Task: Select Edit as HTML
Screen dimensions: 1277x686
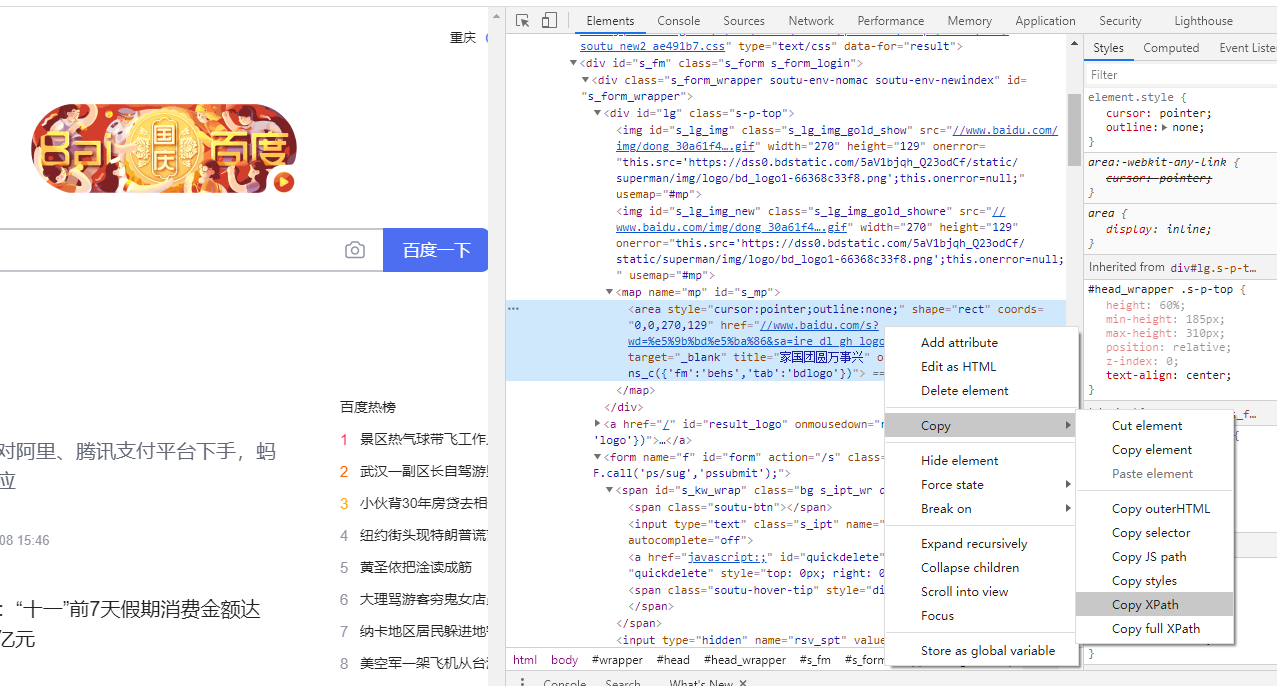Action: [980, 367]
